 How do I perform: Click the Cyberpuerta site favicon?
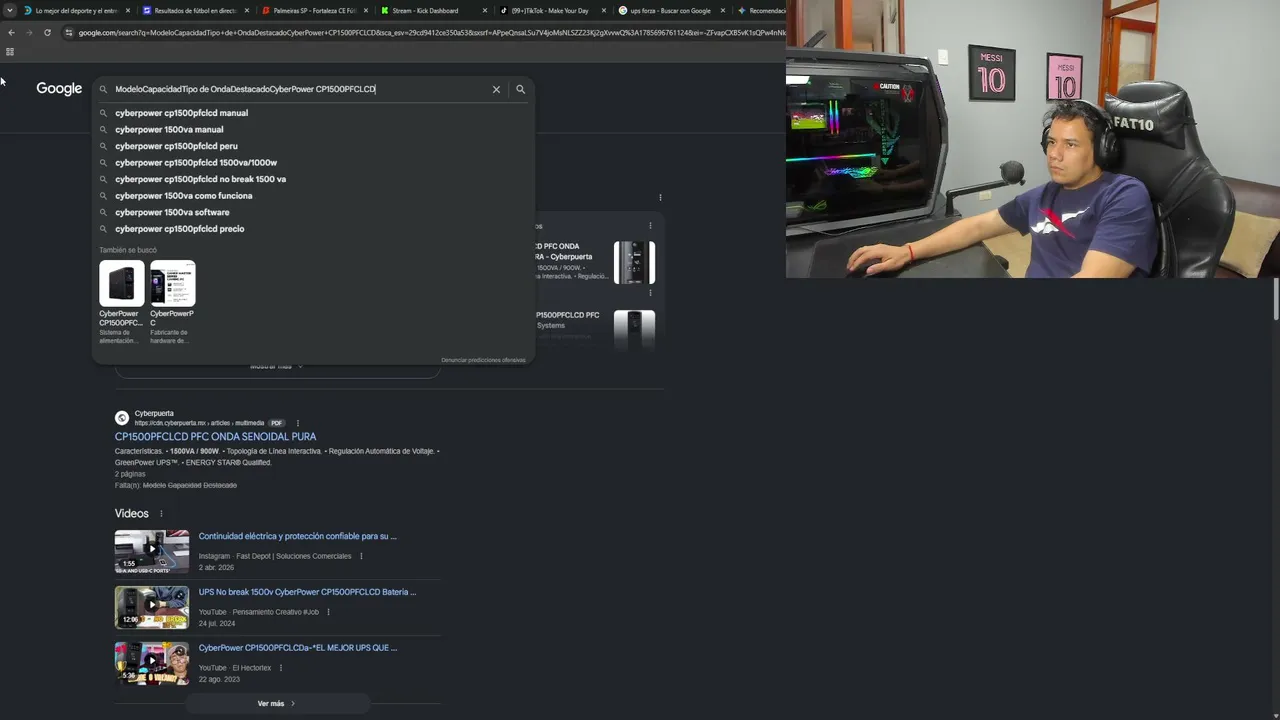click(122, 418)
